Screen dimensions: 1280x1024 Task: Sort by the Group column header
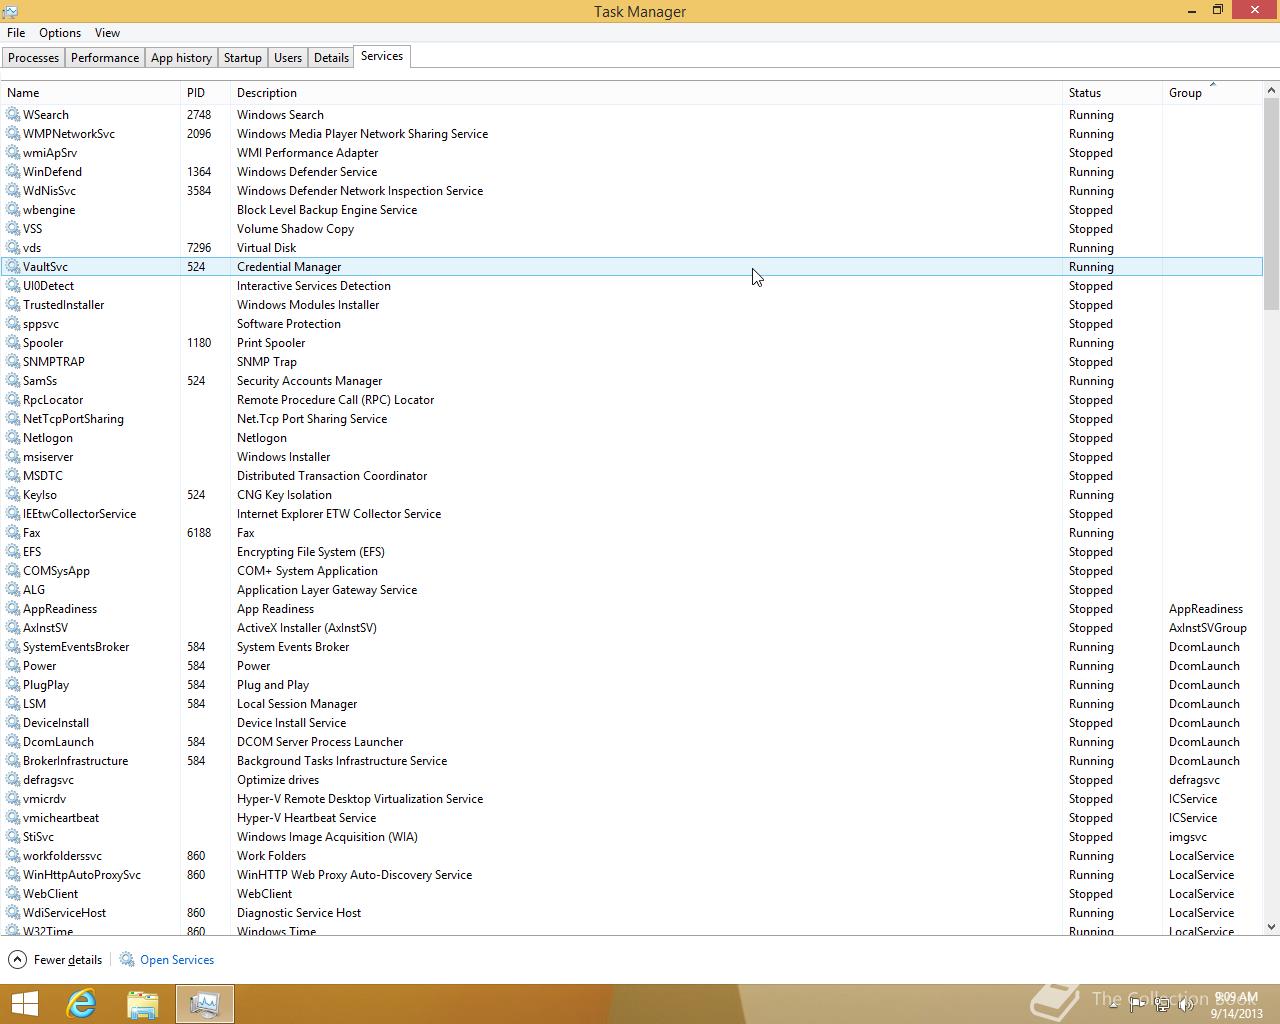pyautogui.click(x=1213, y=93)
